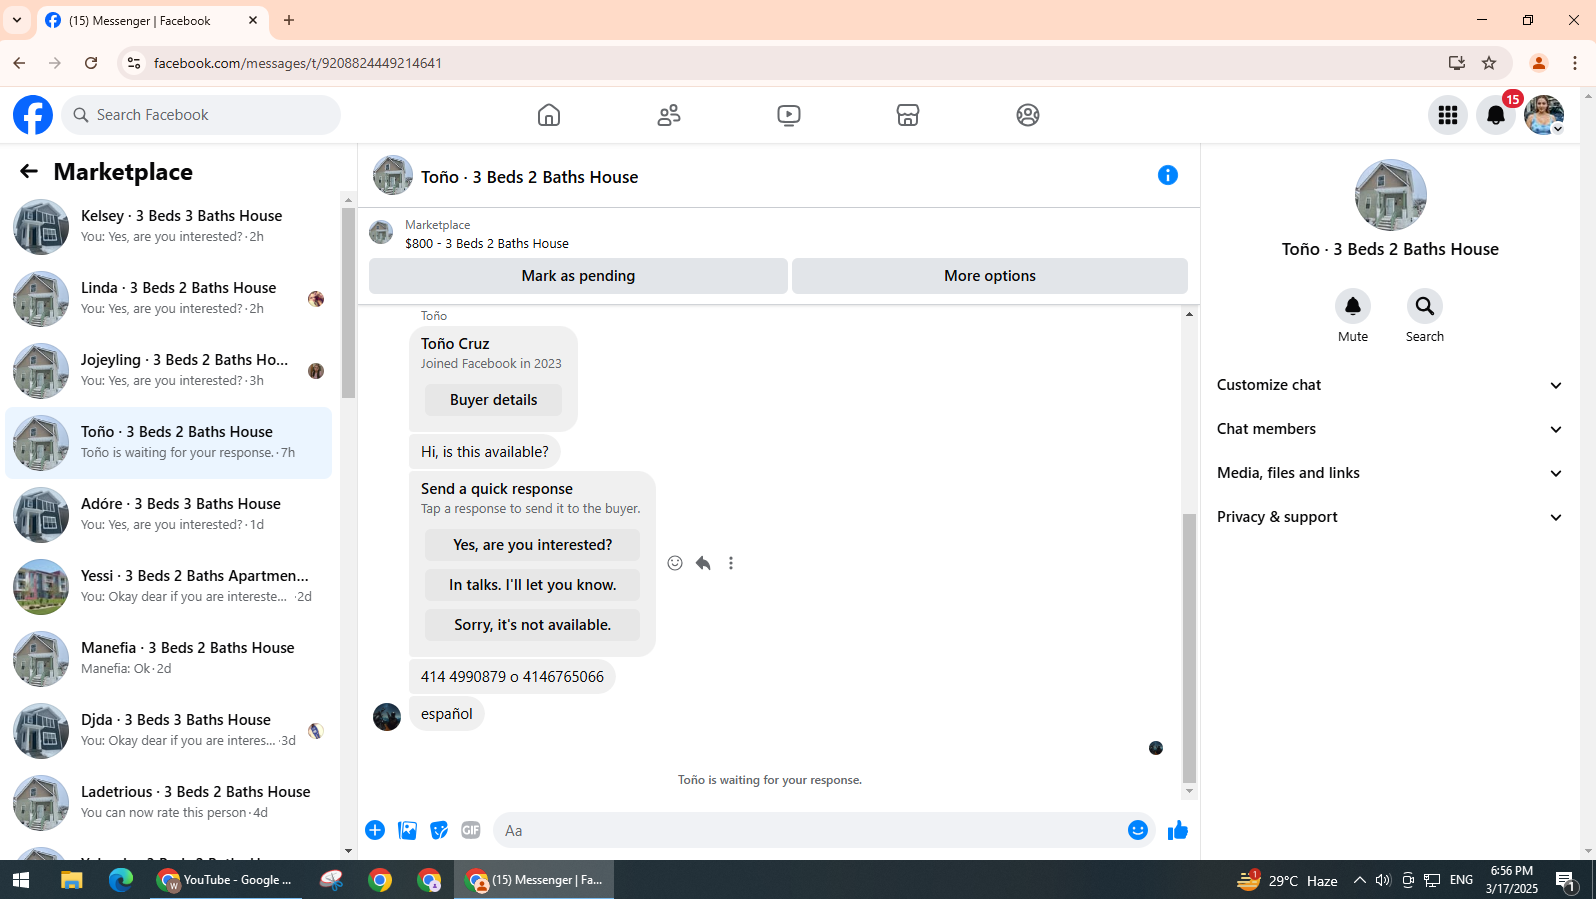Mark the listing as pending
The height and width of the screenshot is (899, 1596).
[x=578, y=276]
